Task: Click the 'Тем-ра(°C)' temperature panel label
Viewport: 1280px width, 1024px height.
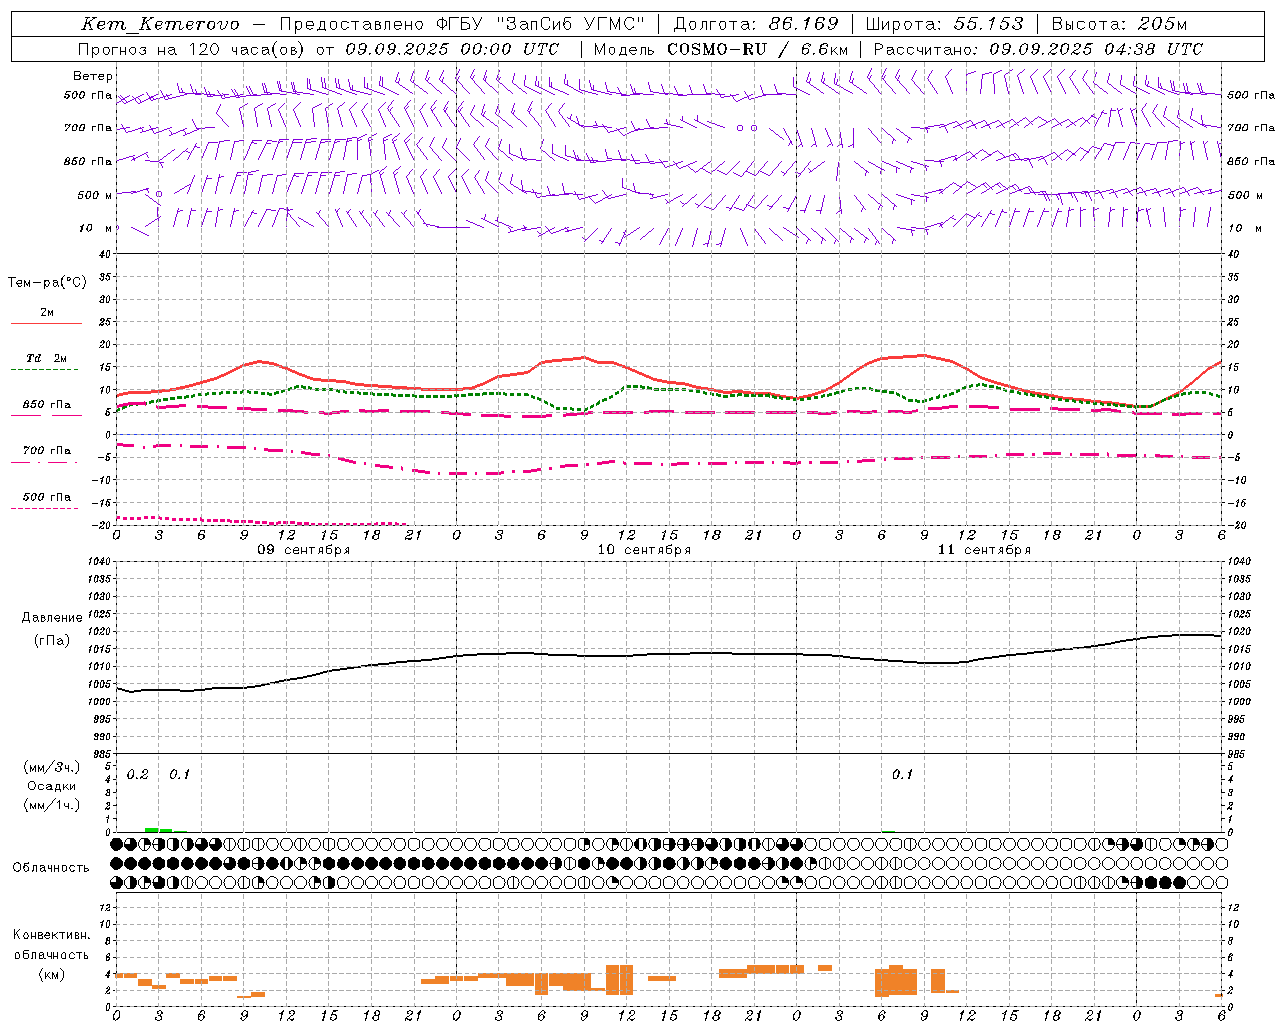Action: [47, 283]
